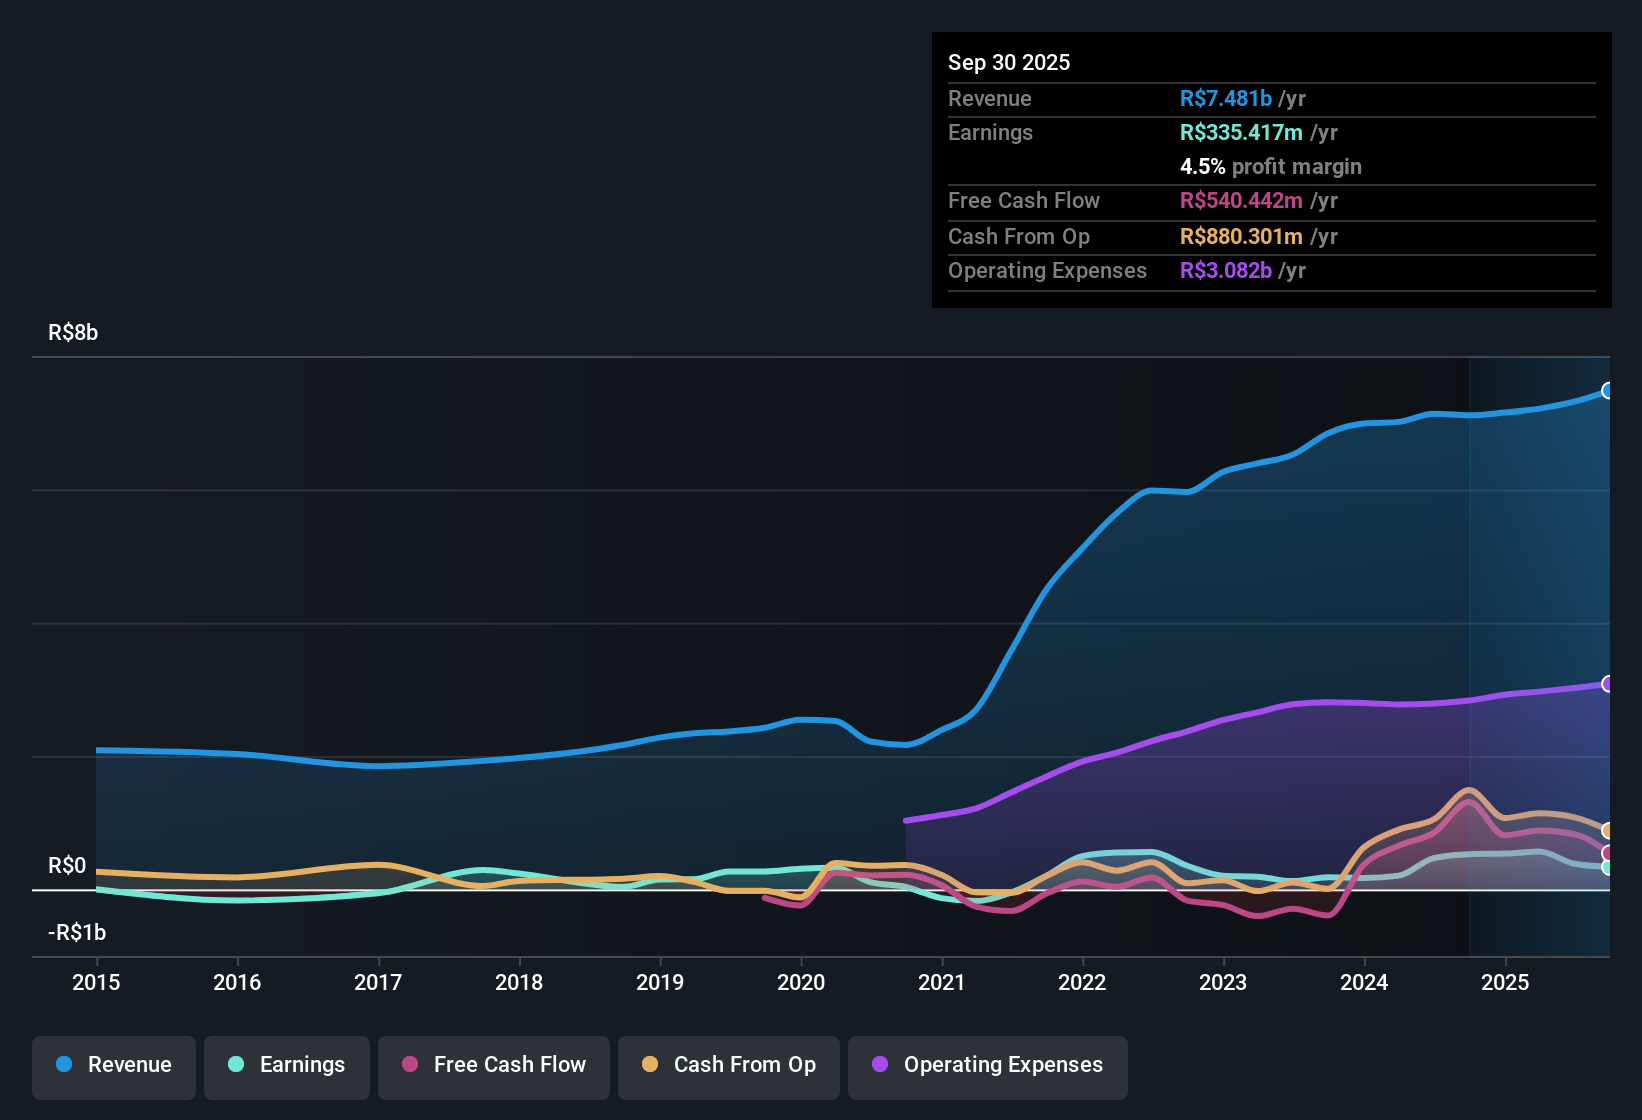1642x1120 pixels.
Task: Select the 2020 year label on axis
Action: click(801, 983)
